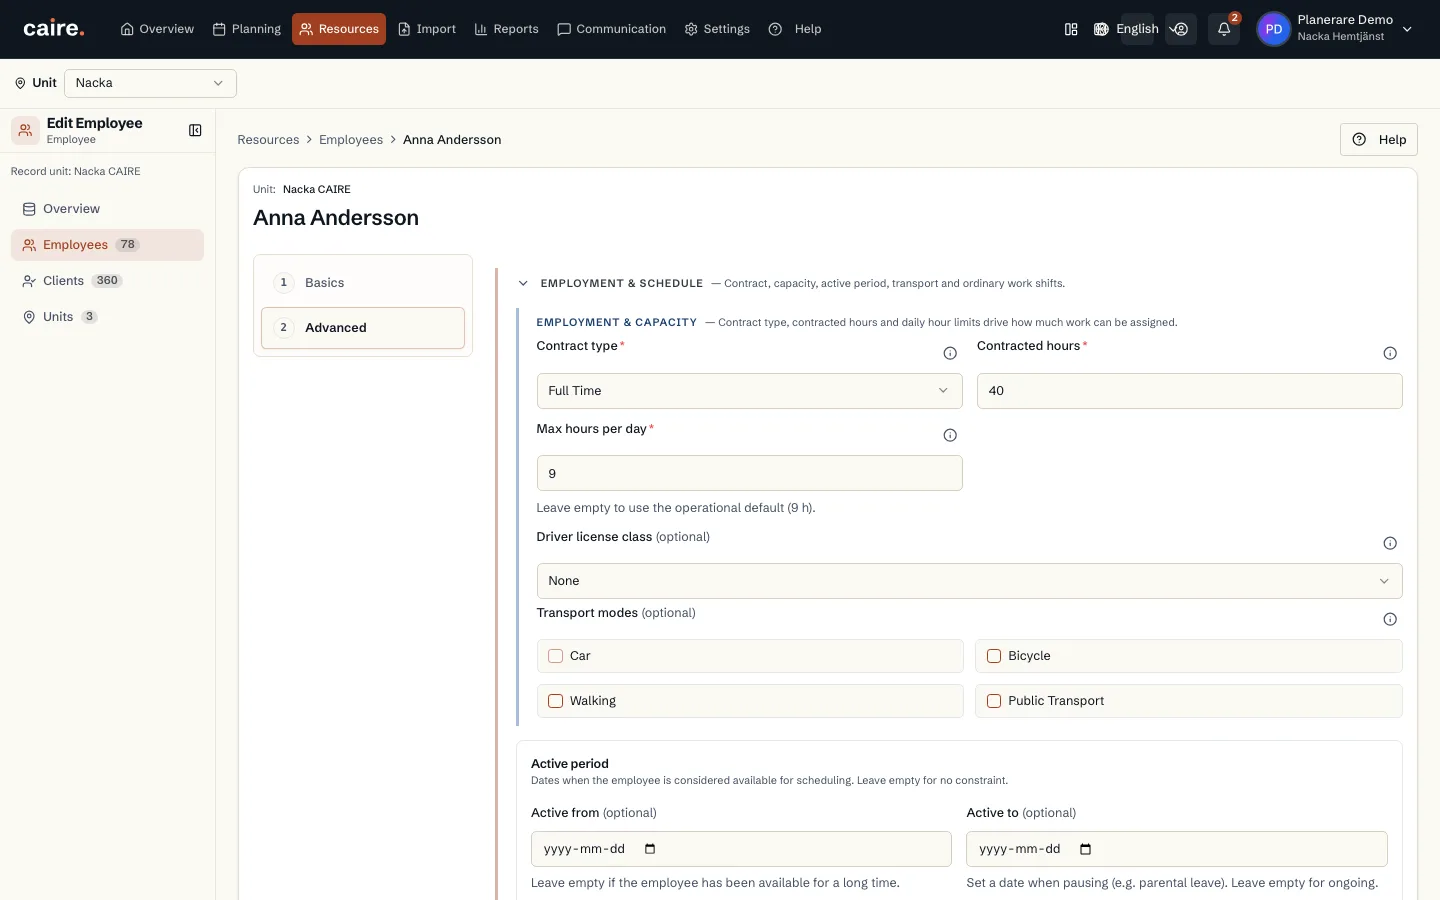Show info tooltip for Driver license class
This screenshot has height=900, width=1440.
[1390, 543]
